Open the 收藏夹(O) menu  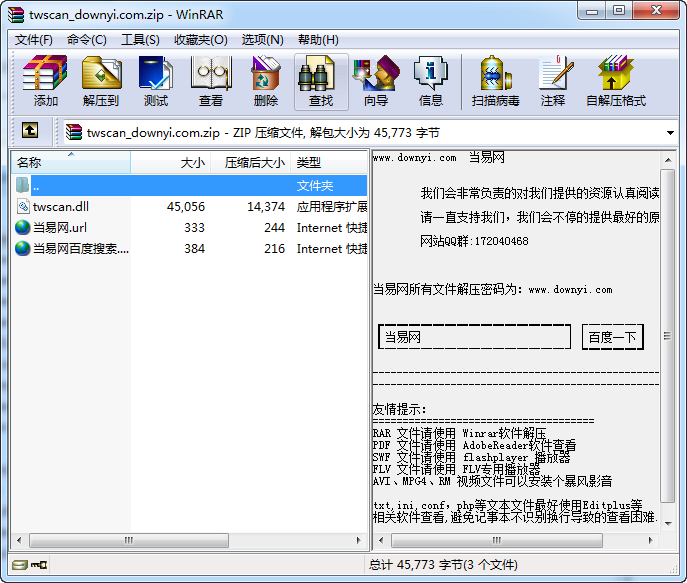[x=201, y=40]
